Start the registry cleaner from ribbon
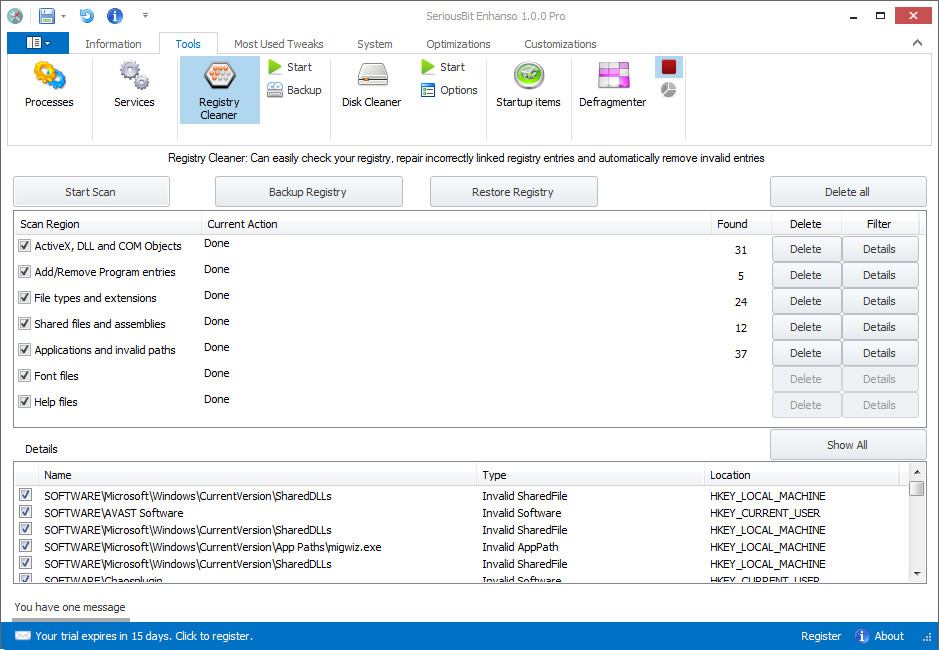 click(x=290, y=67)
